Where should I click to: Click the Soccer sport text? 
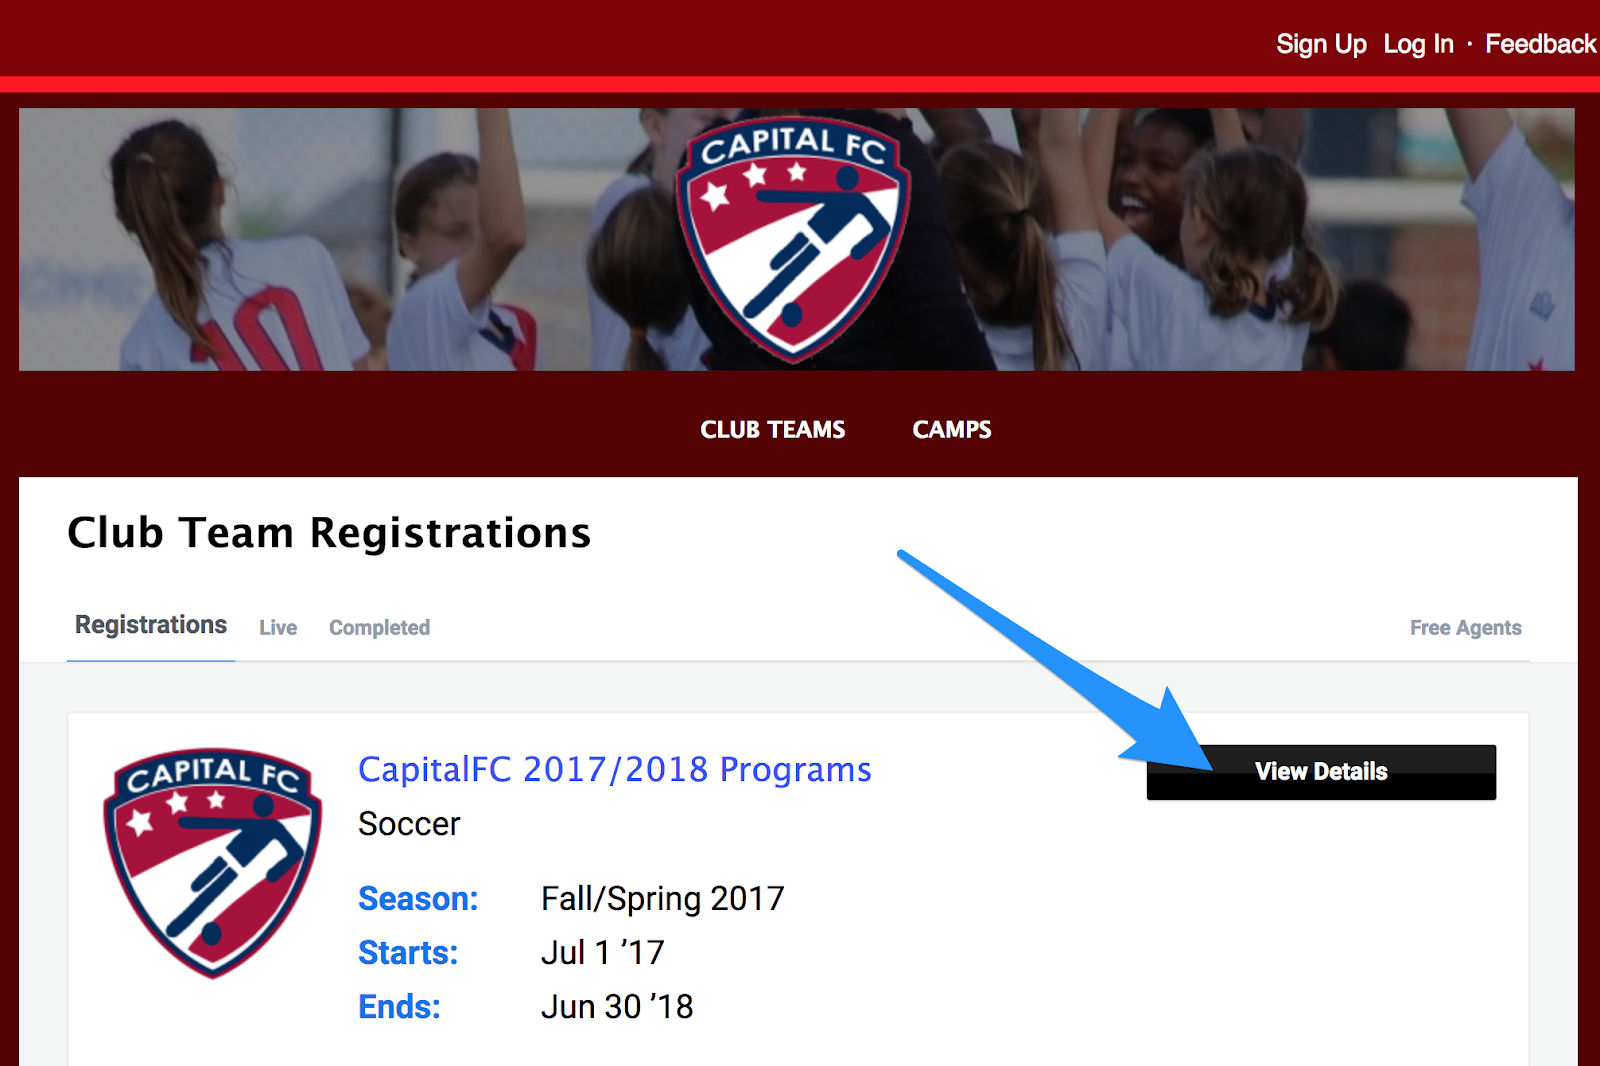409,824
